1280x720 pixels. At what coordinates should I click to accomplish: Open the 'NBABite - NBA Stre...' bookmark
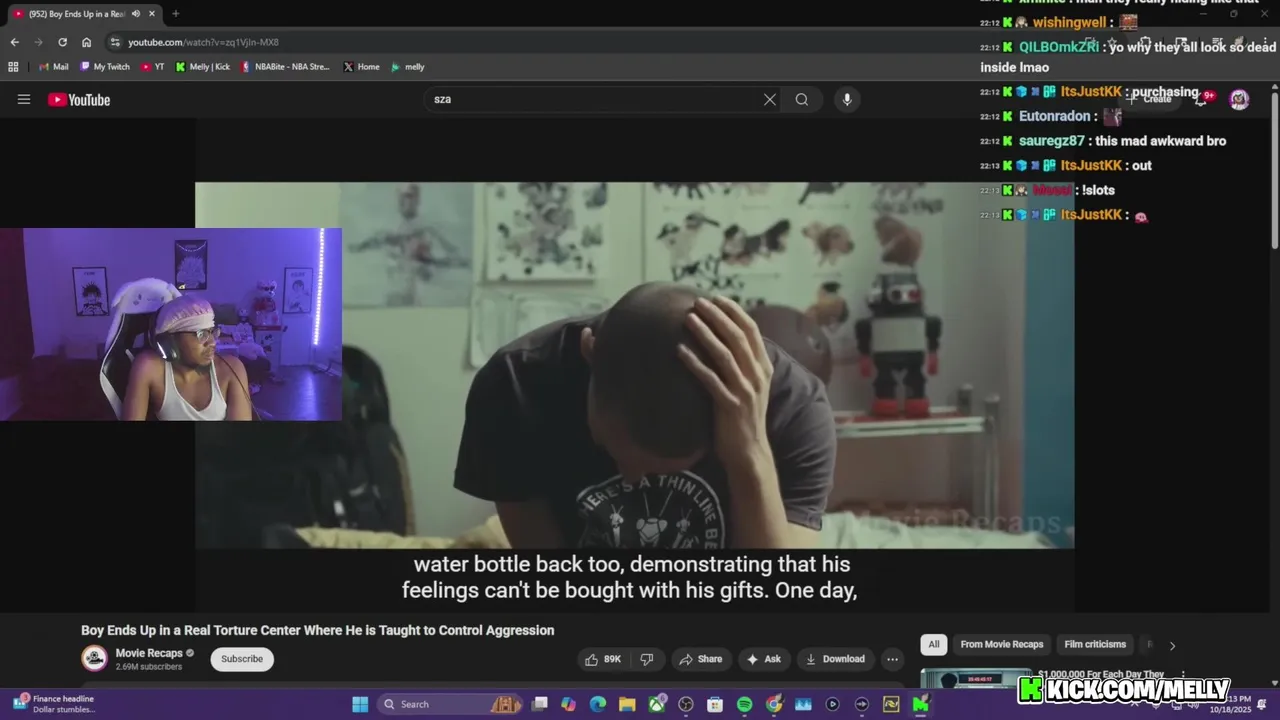(x=284, y=67)
